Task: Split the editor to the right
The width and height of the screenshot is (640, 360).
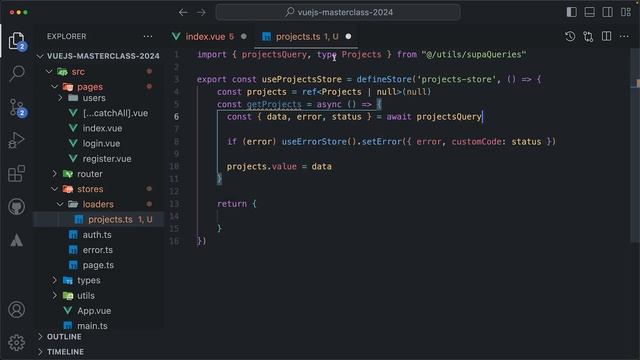Action: tap(607, 37)
